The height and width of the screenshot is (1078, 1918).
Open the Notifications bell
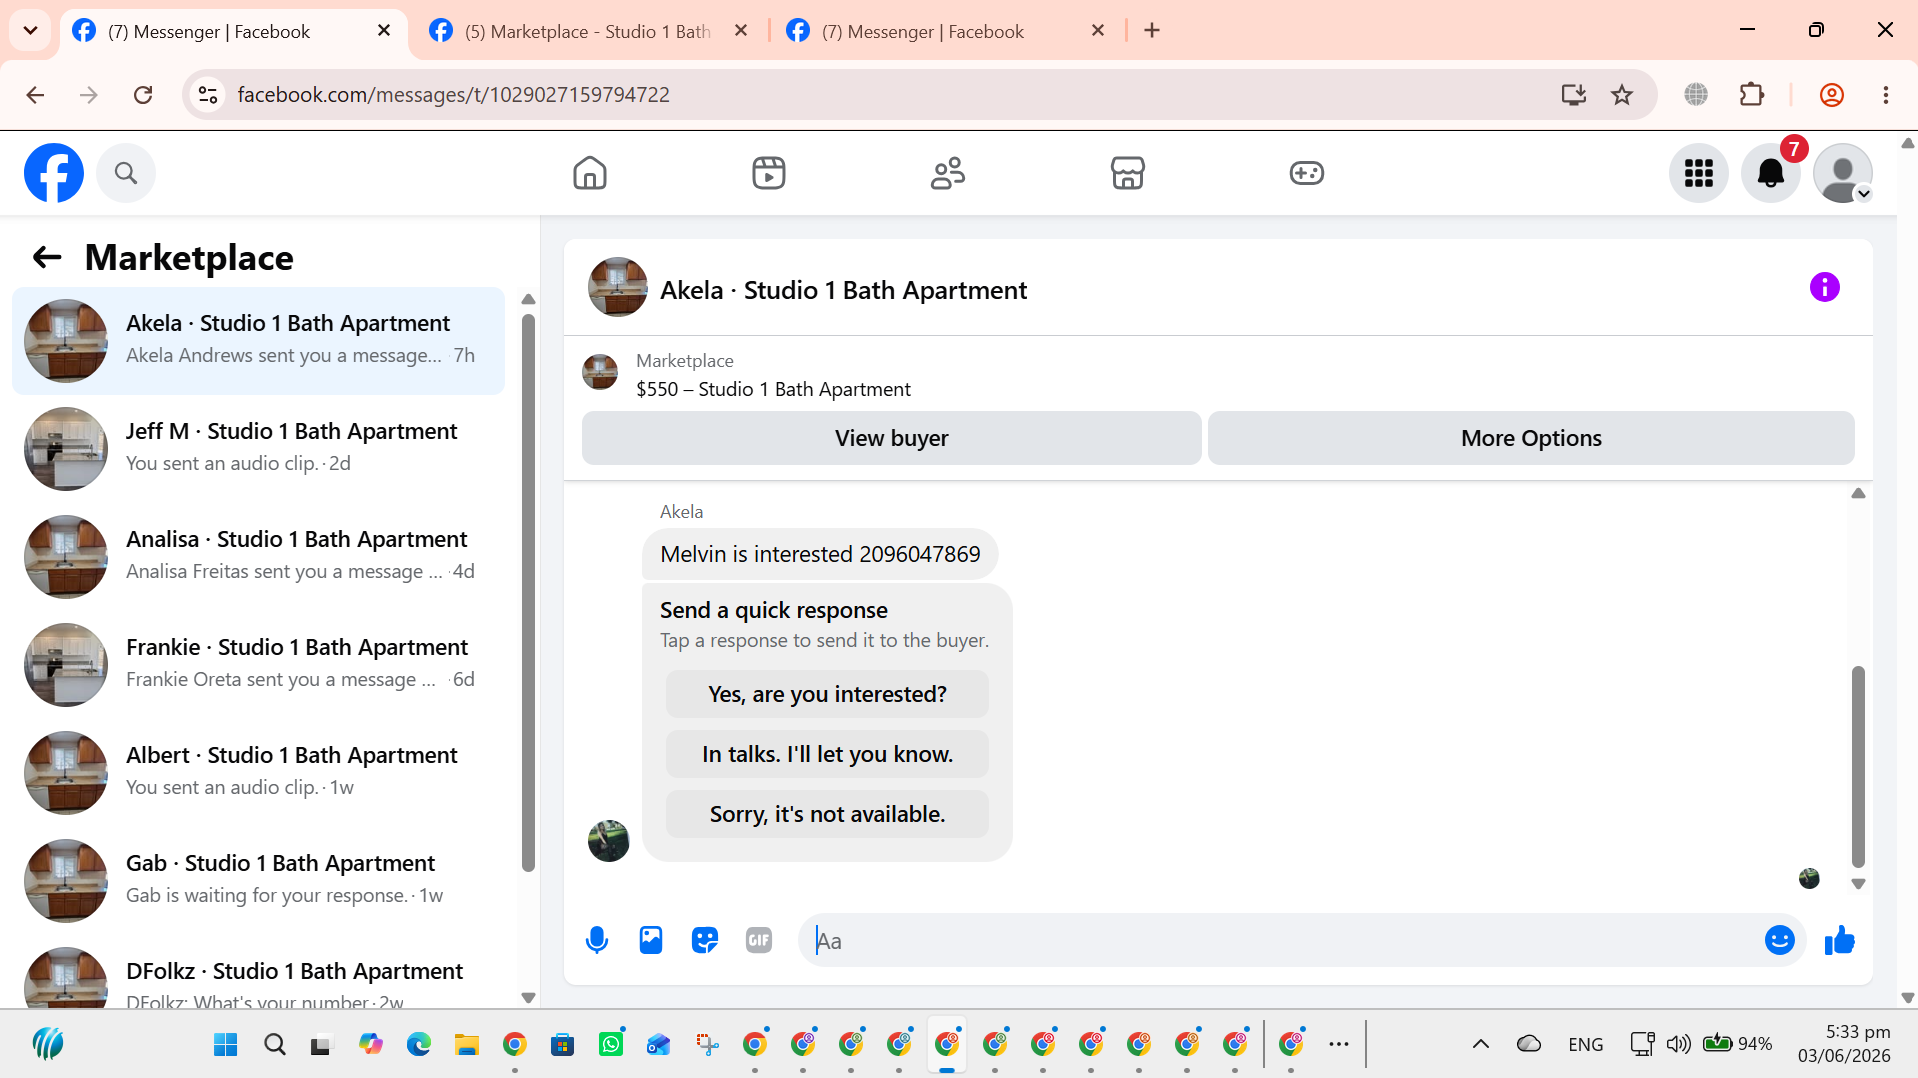pos(1770,173)
